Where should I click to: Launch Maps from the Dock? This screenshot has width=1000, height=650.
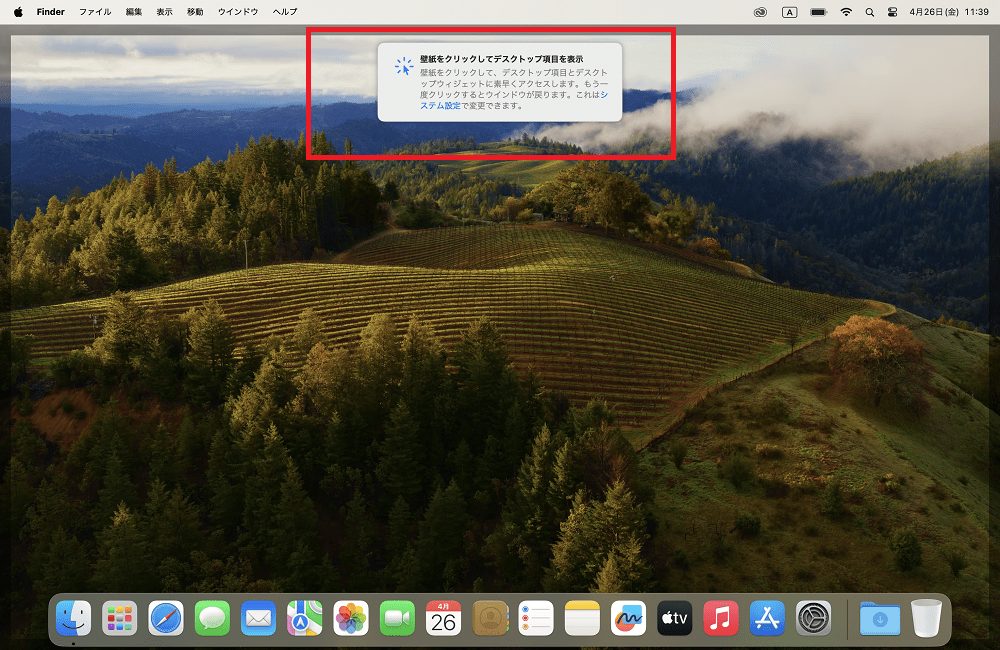point(305,618)
